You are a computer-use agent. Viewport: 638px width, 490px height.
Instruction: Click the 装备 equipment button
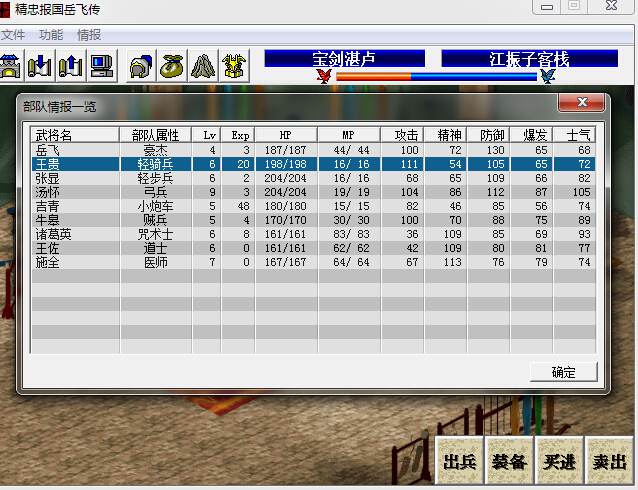[509, 462]
